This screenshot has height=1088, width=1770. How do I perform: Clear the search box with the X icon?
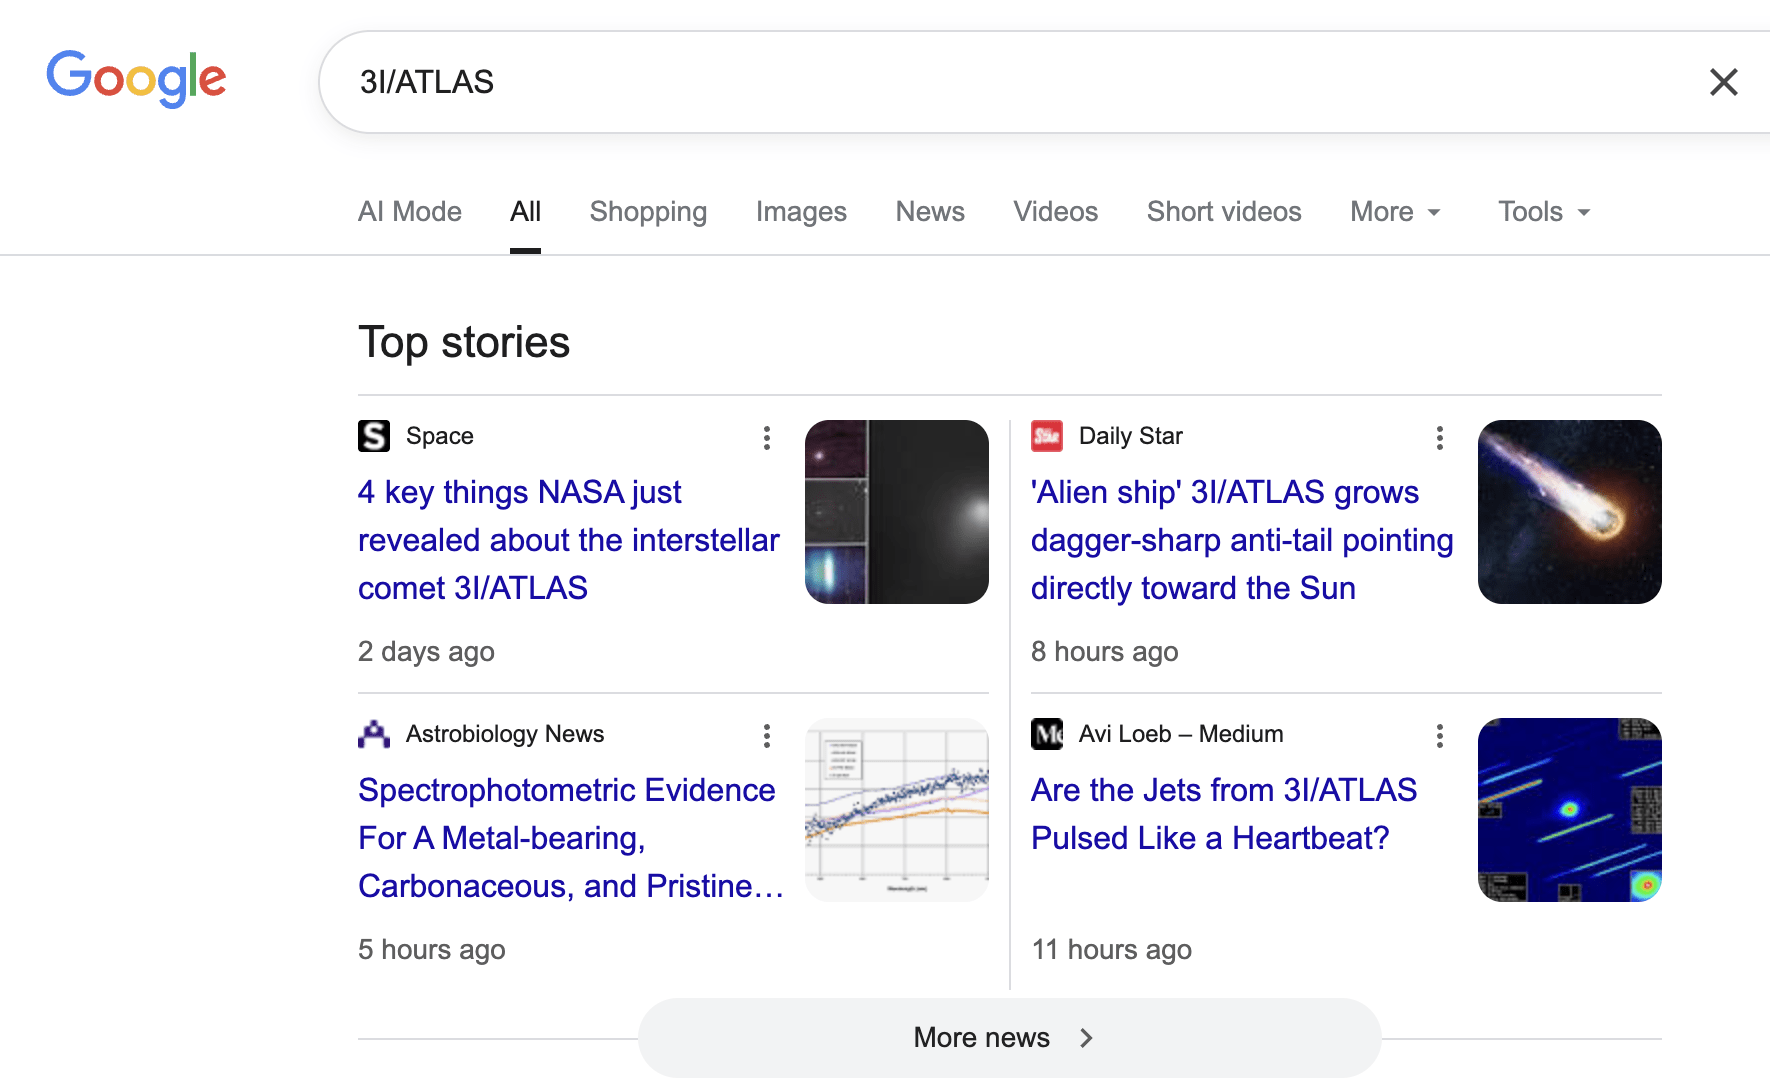click(1723, 82)
